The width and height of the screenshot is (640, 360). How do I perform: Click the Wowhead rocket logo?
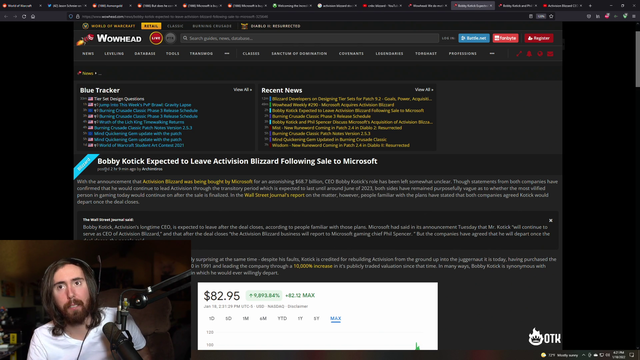coord(85,39)
